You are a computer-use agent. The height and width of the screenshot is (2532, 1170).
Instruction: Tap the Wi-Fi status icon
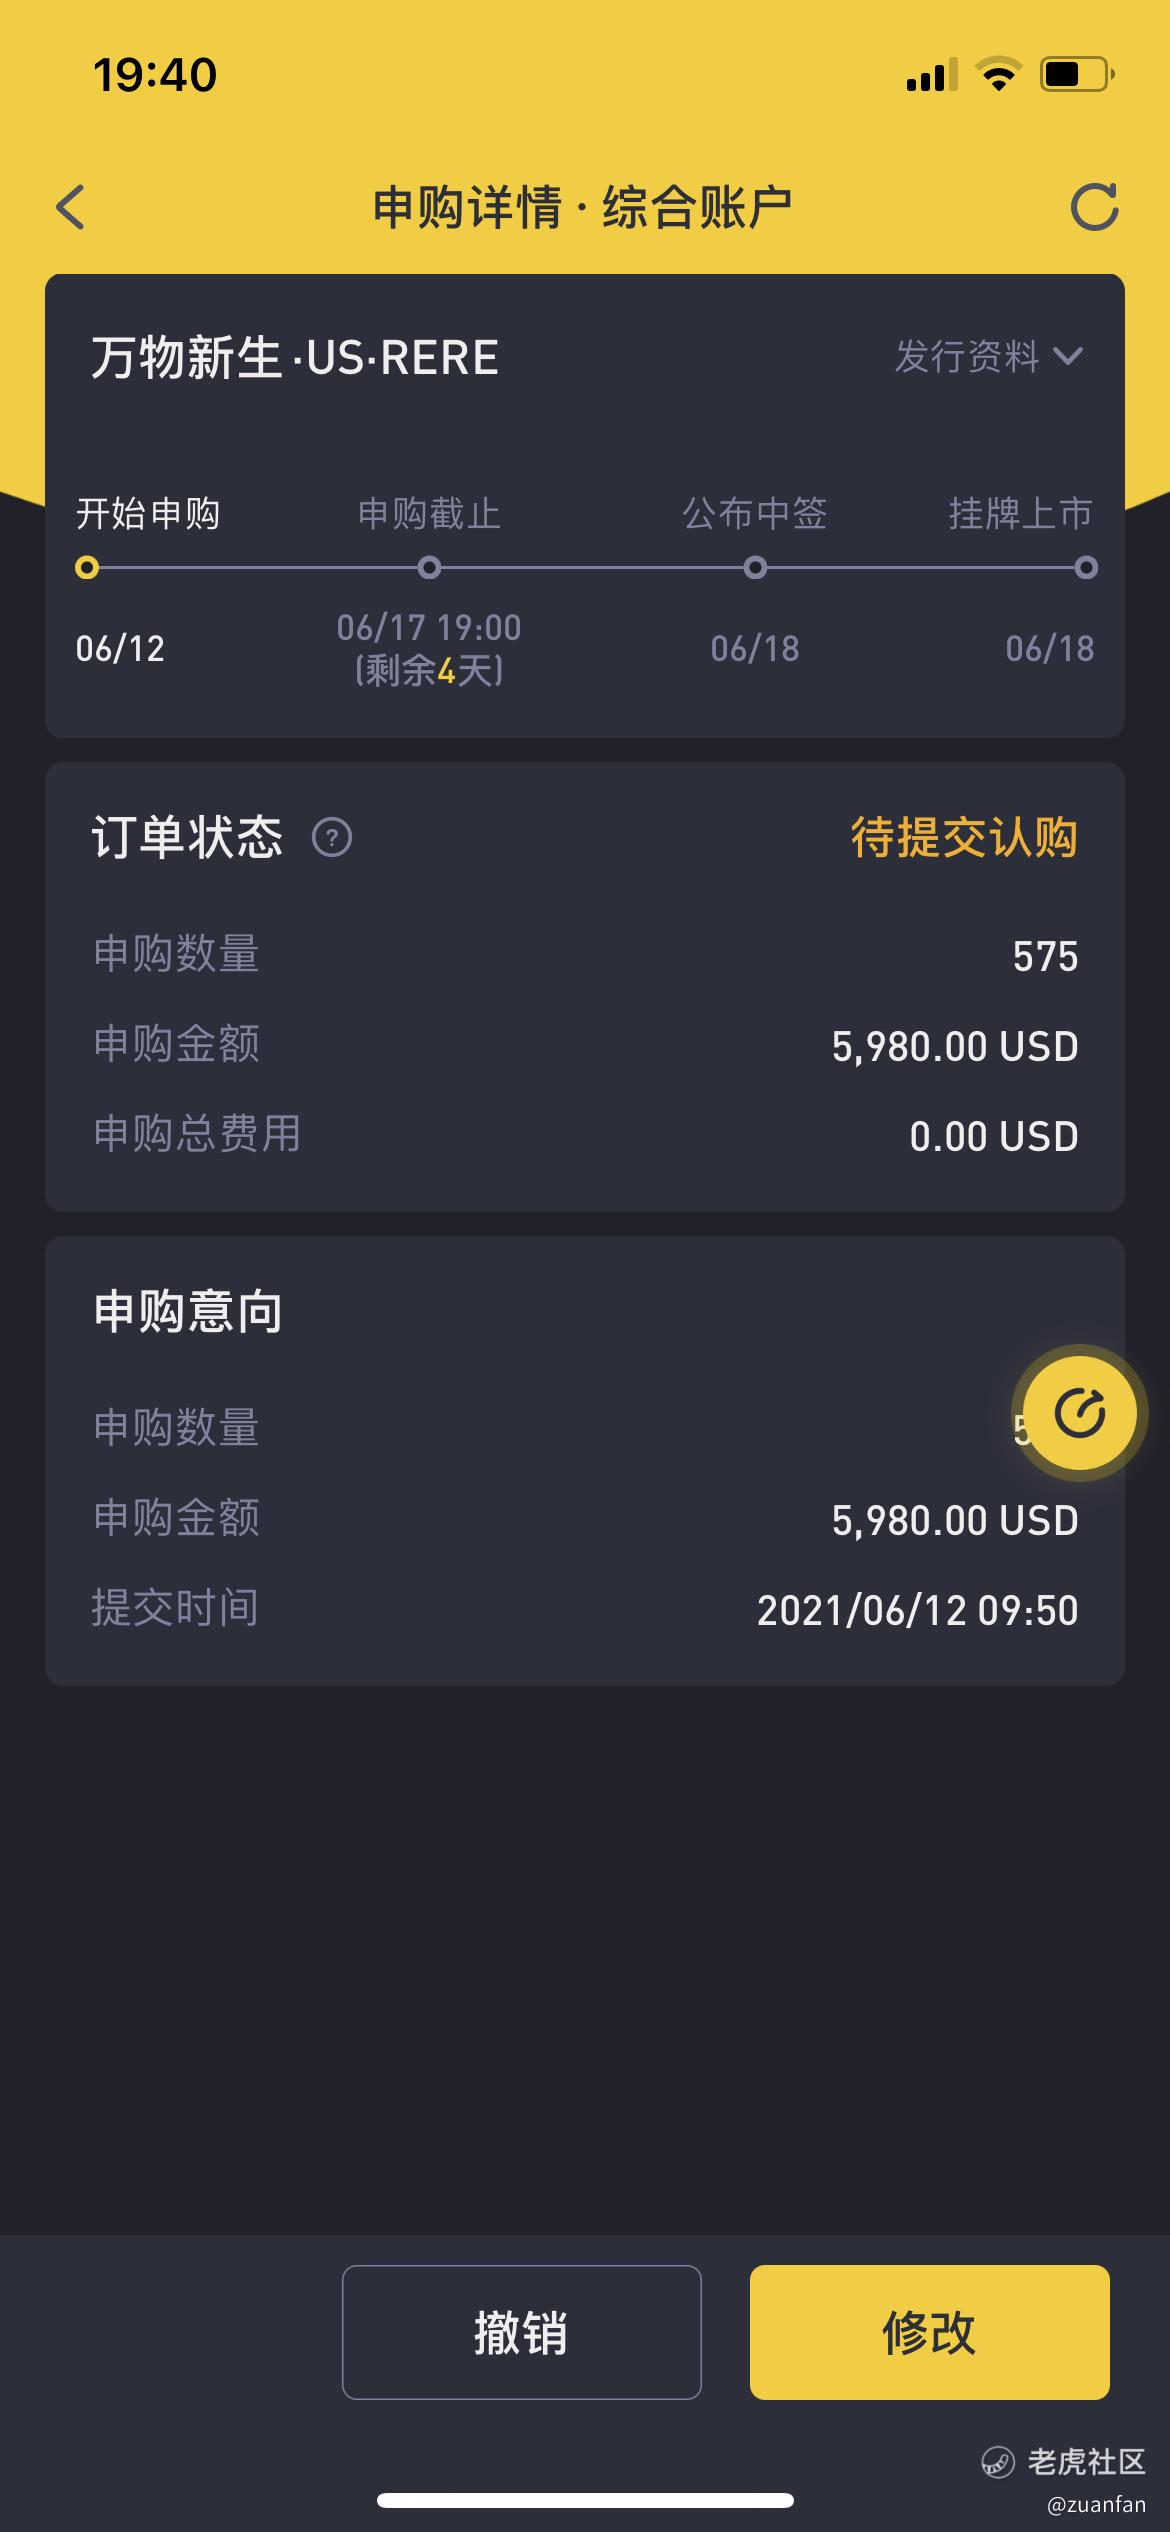998,74
